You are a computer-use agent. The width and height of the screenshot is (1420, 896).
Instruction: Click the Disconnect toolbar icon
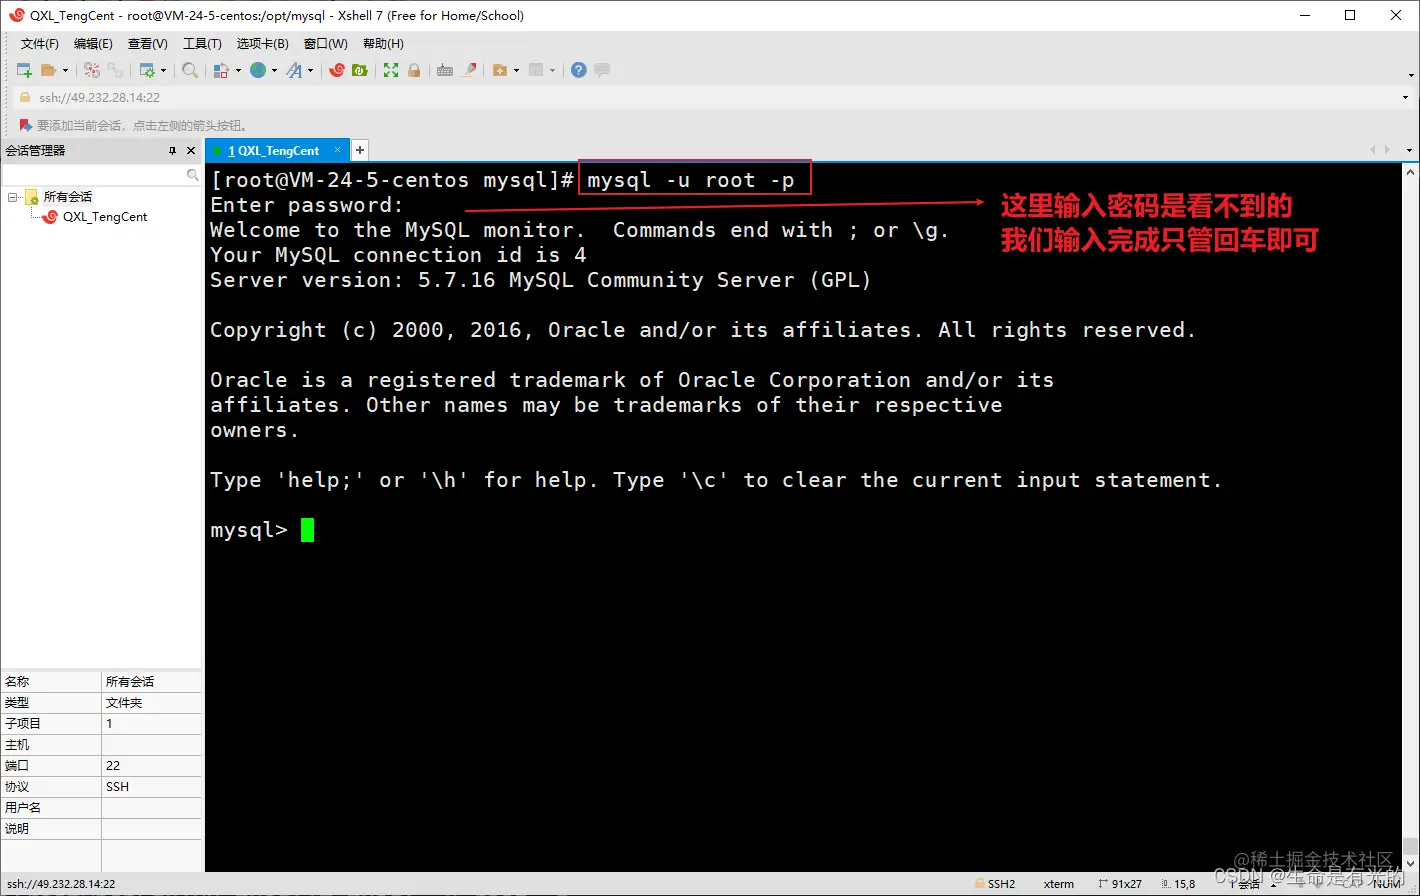[x=92, y=70]
